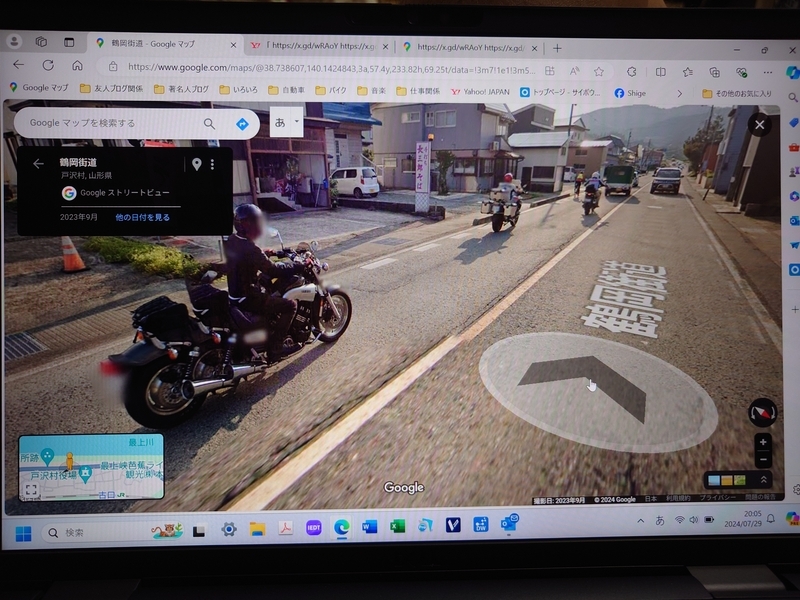Open a new tab with the plus button
Screen dimensions: 800x600
pos(557,48)
